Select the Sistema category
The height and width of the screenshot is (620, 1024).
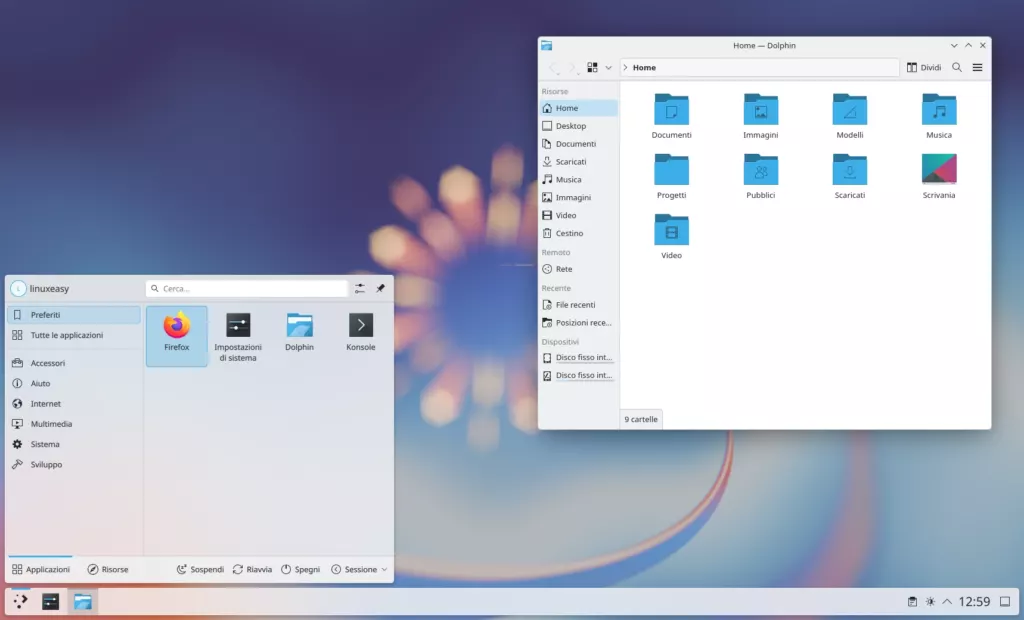[74, 444]
